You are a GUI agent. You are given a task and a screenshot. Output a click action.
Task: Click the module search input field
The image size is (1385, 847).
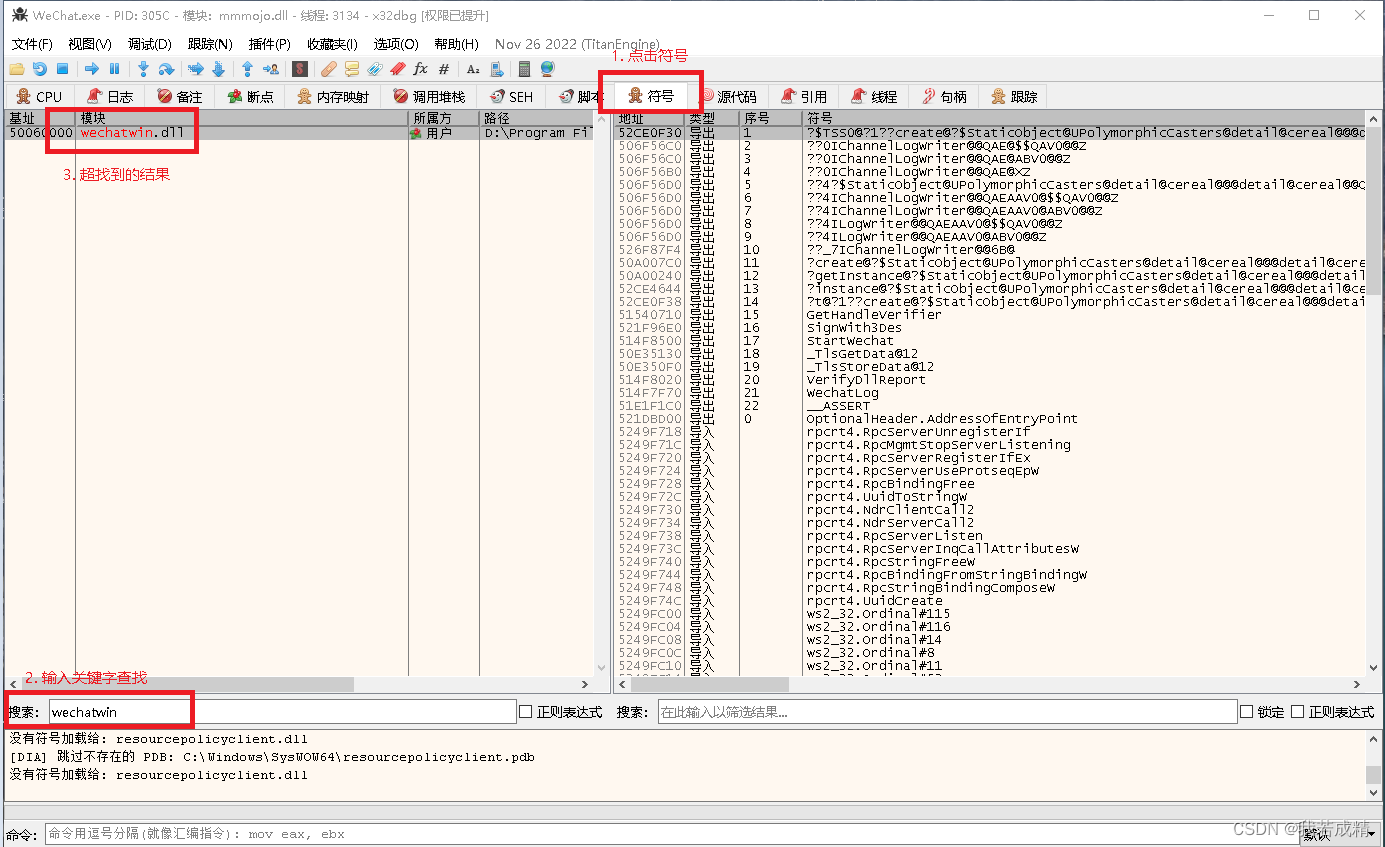281,712
